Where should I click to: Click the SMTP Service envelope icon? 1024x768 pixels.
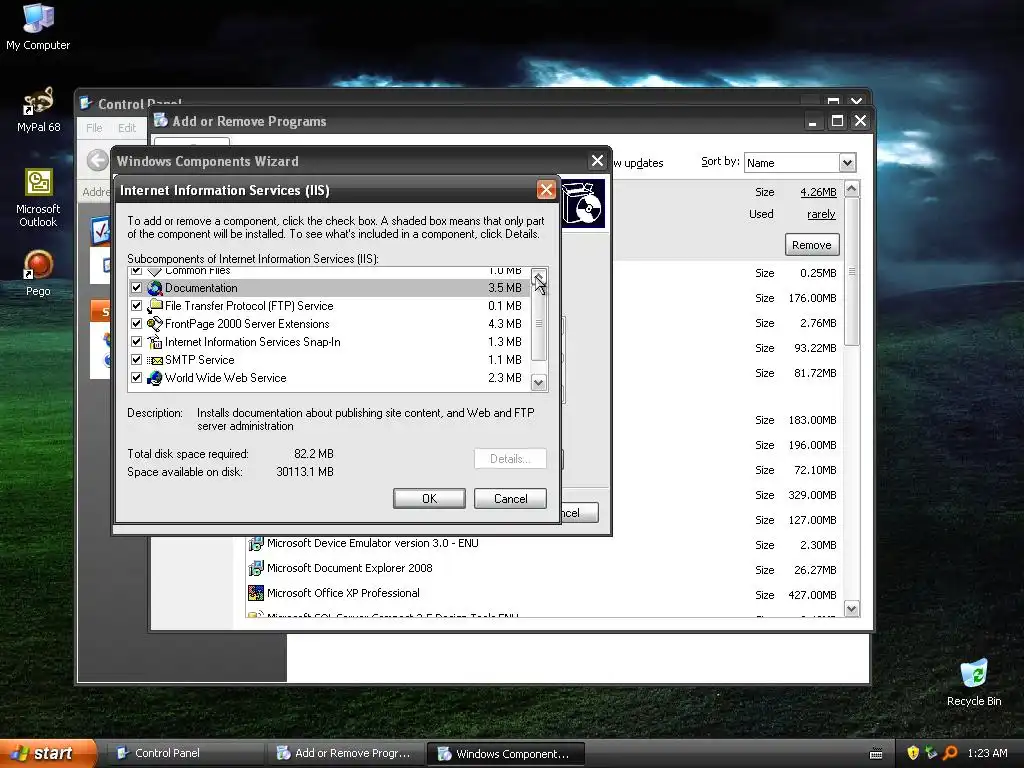point(155,360)
